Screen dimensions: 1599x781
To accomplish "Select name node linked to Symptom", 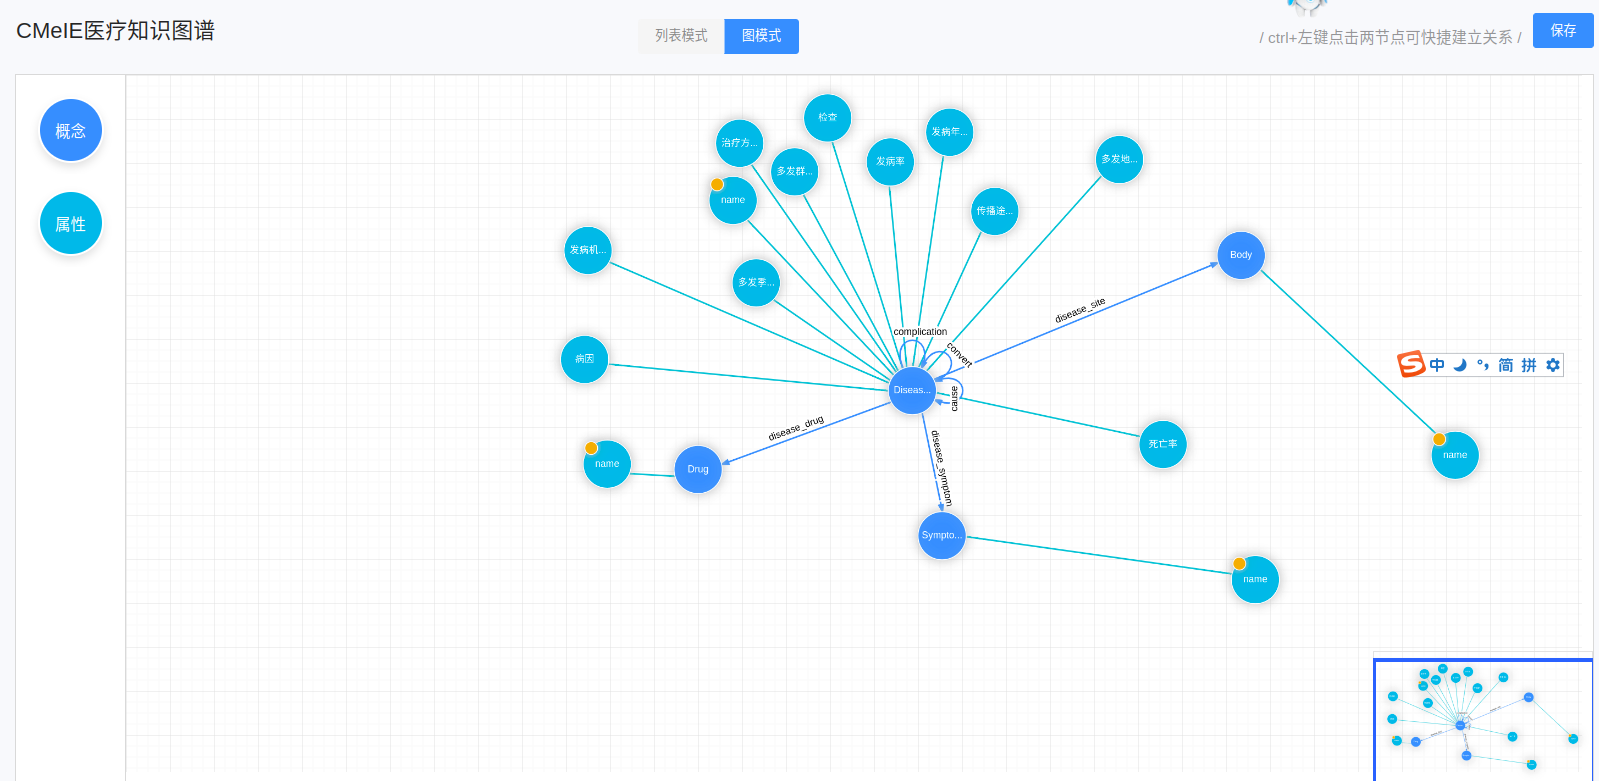I will pos(1255,579).
